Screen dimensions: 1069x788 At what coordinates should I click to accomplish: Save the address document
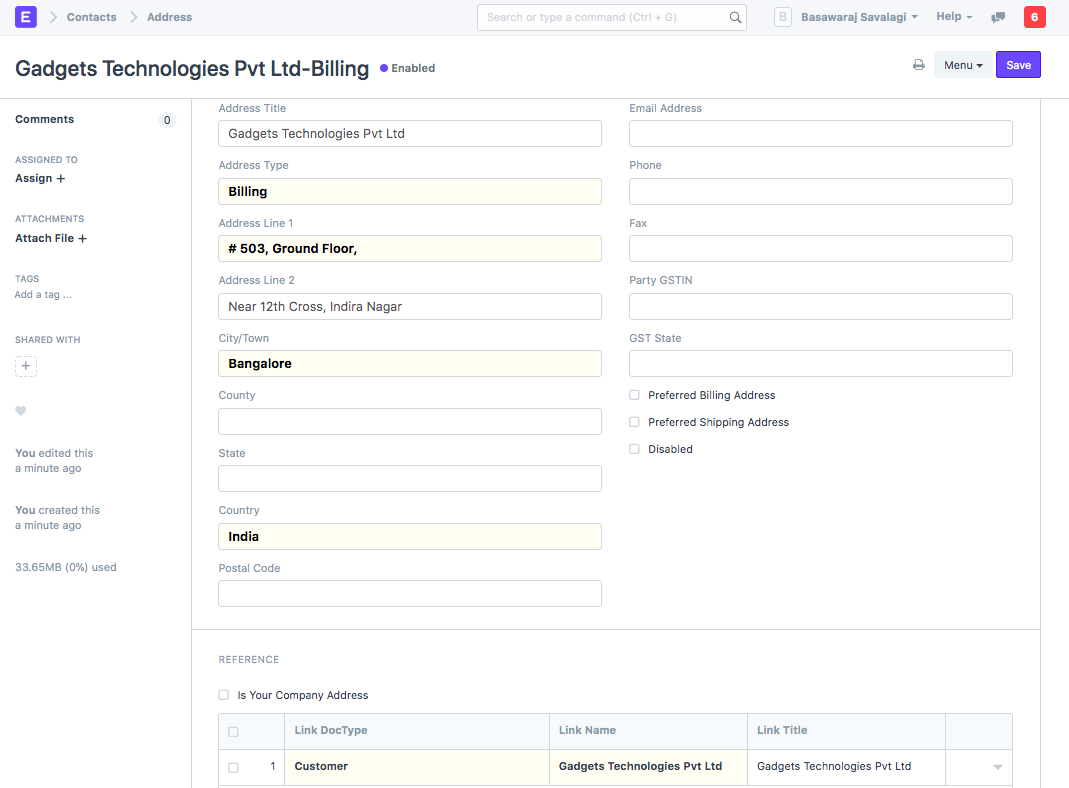(1018, 65)
